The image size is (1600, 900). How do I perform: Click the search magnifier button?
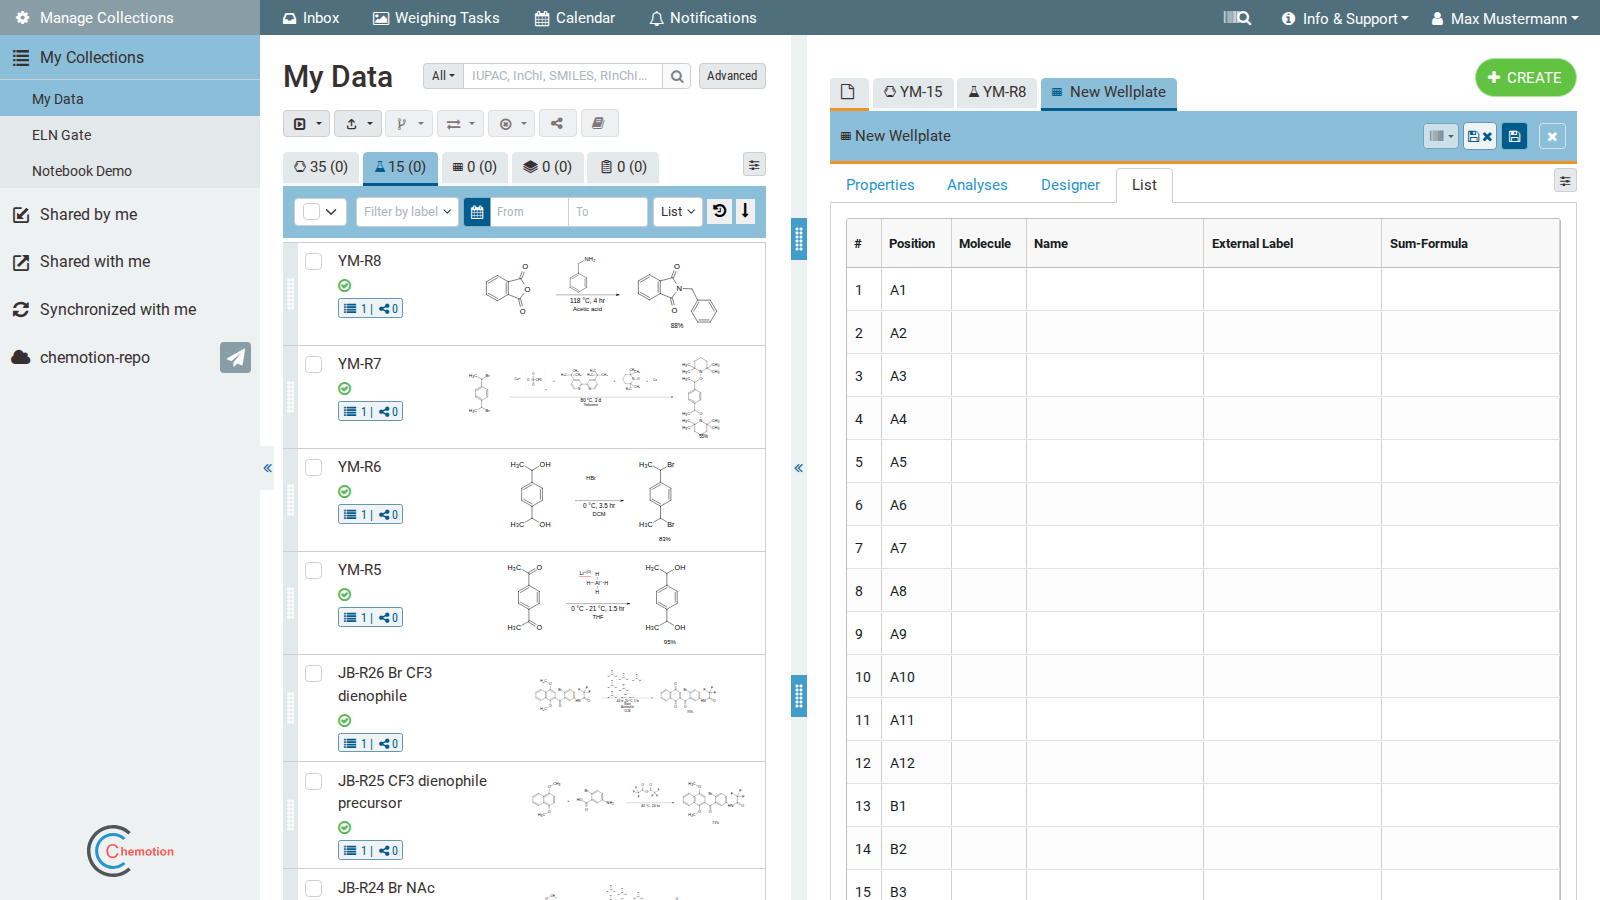click(x=677, y=76)
